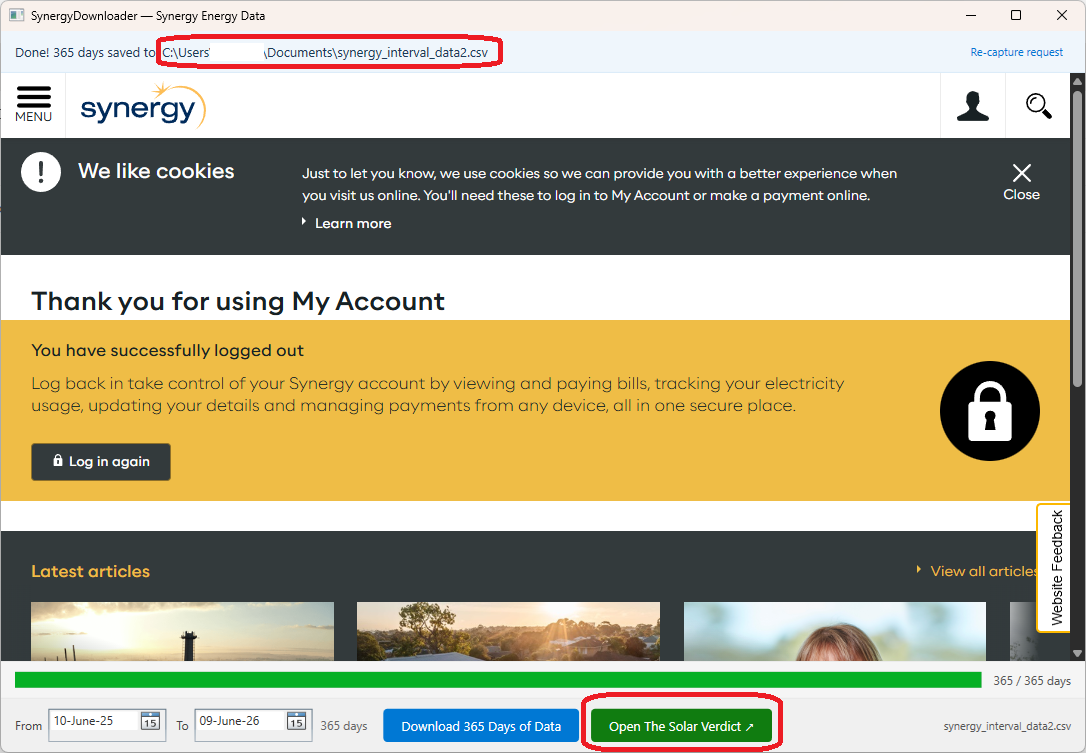
Task: Minimize the SynergyDownloader window
Action: click(x=971, y=15)
